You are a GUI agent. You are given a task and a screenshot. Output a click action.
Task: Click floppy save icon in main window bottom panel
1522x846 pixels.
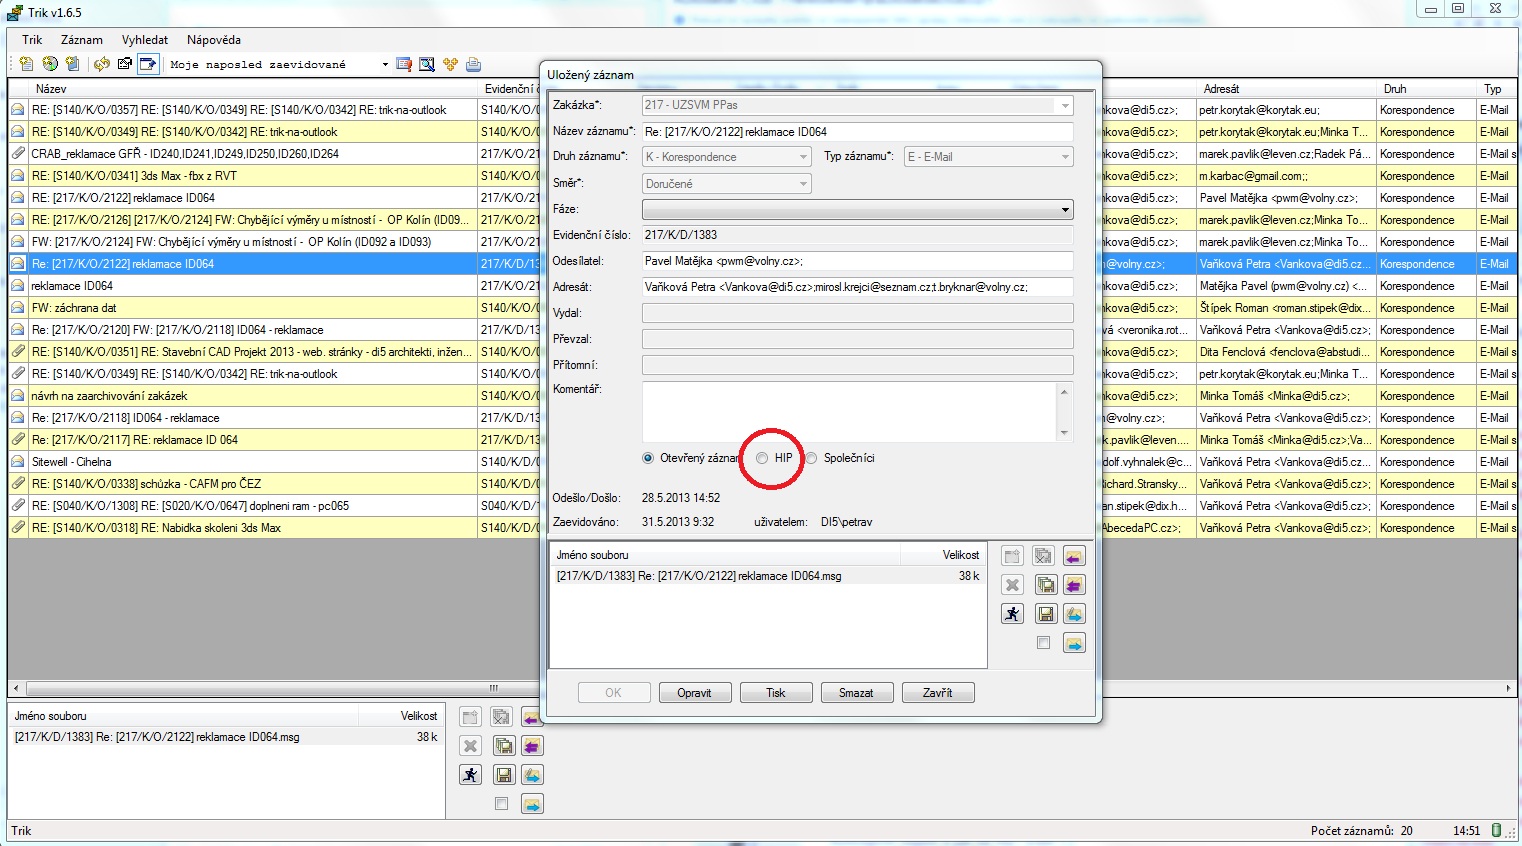click(x=503, y=774)
